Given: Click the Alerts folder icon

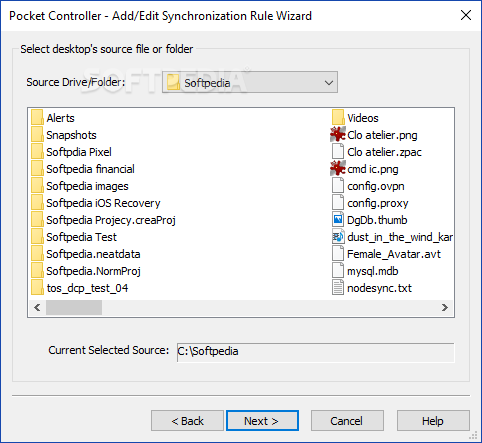Looking at the screenshot, I should 37,118.
